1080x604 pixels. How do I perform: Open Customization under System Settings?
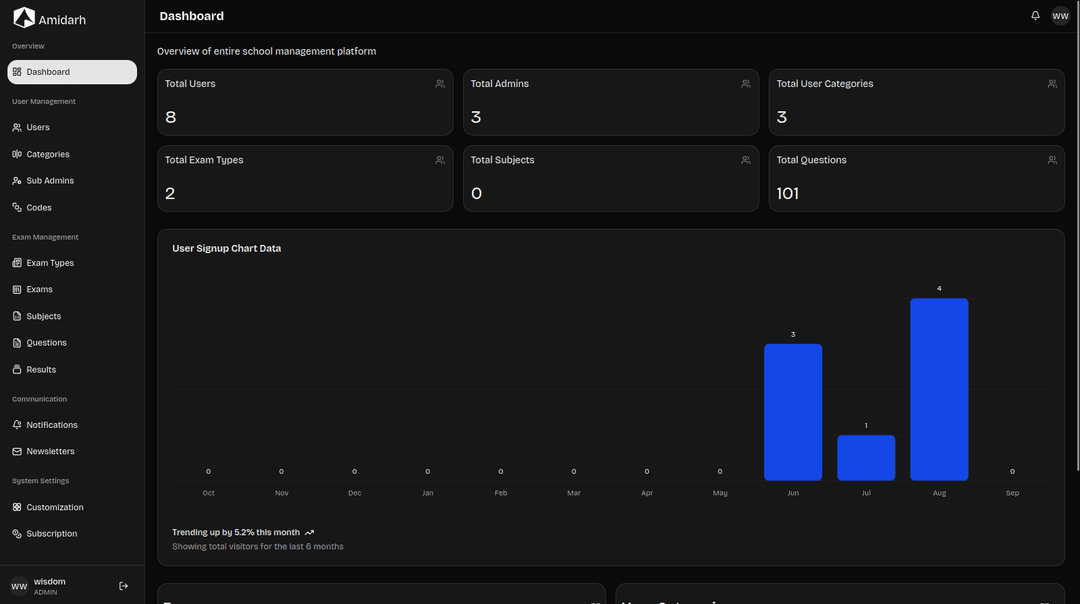[54, 508]
